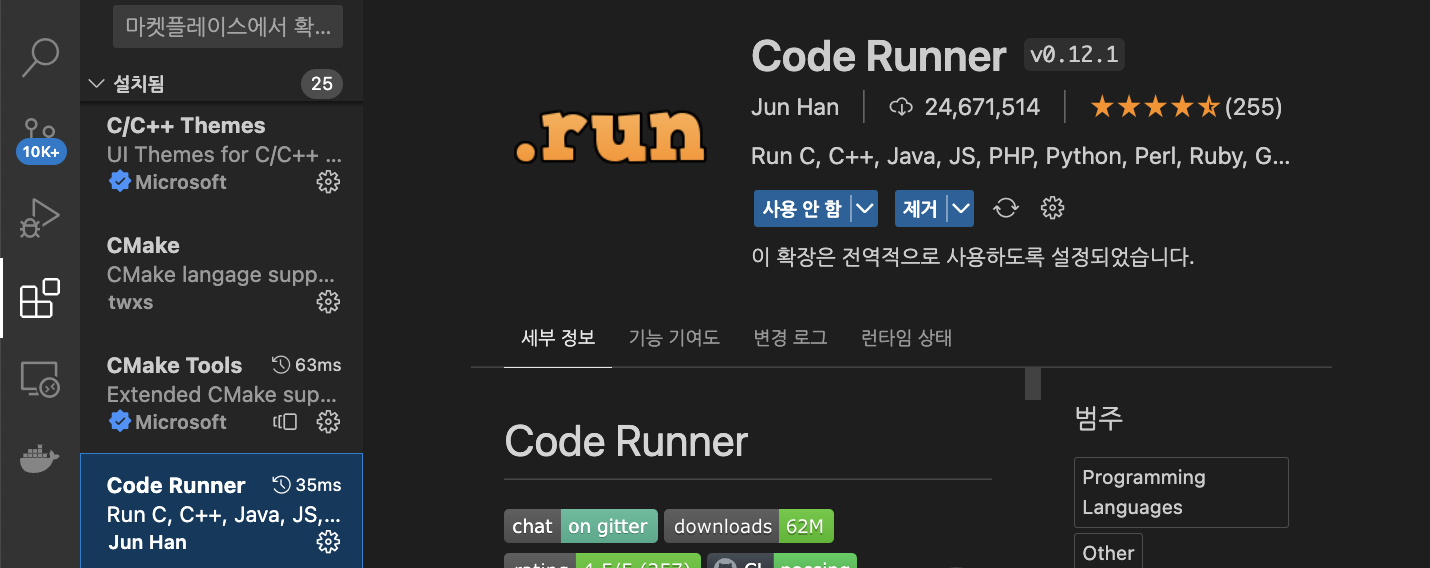Click the rating count (255)
Viewport: 1430px width, 568px height.
click(x=1253, y=107)
